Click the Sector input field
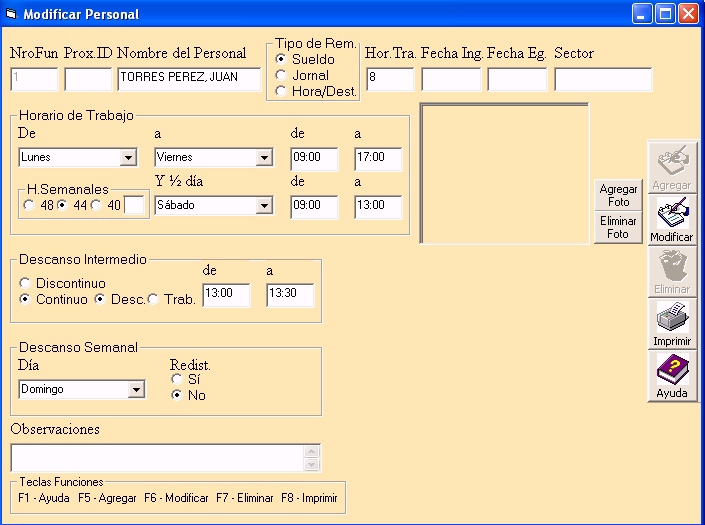Screen dimensions: 705x525 [x=603, y=79]
